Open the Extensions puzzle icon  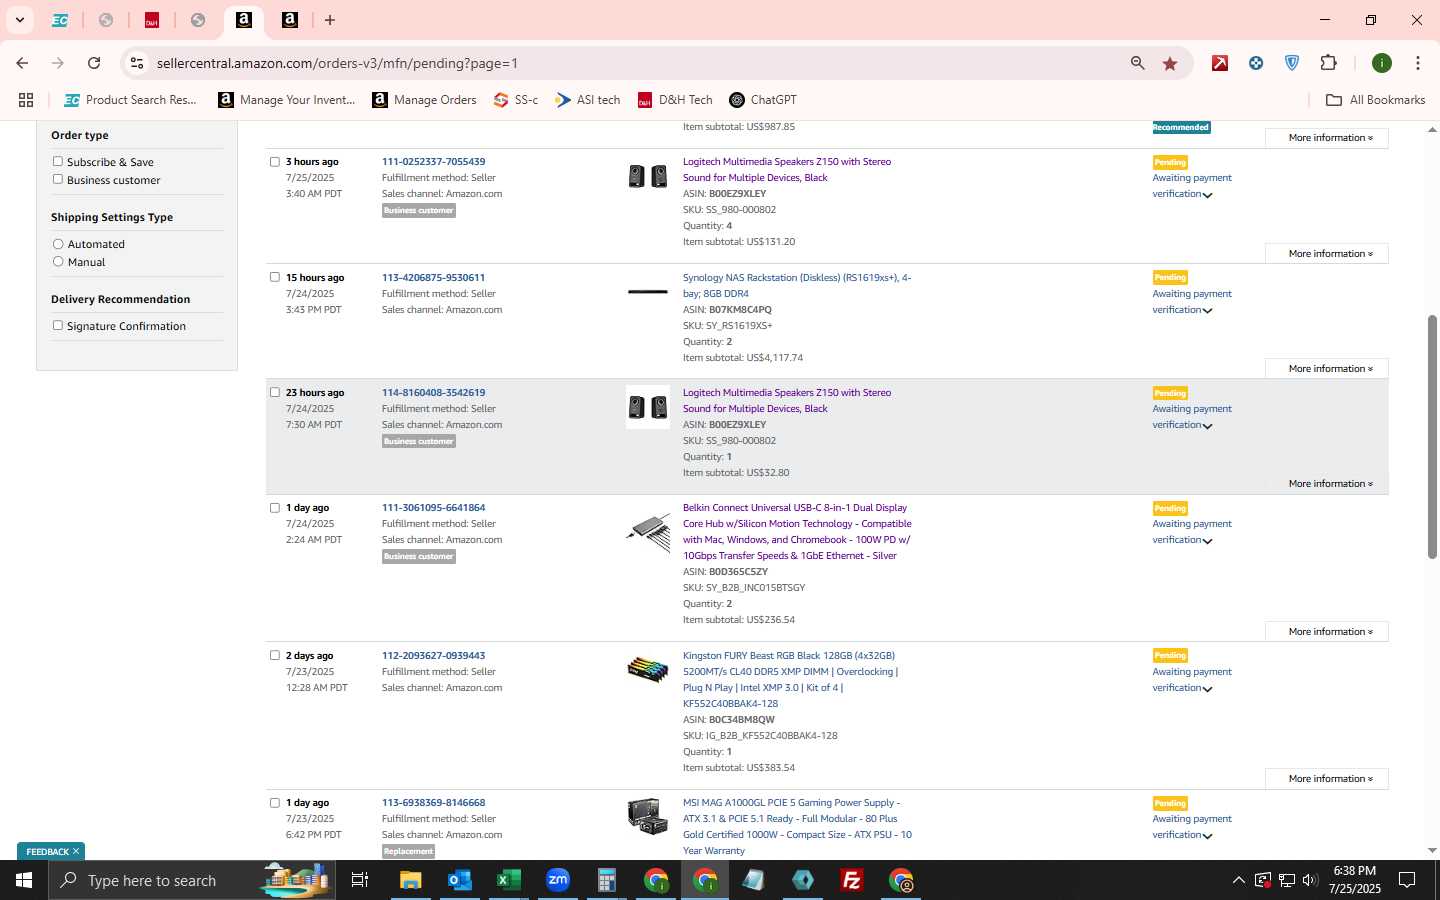[1328, 63]
